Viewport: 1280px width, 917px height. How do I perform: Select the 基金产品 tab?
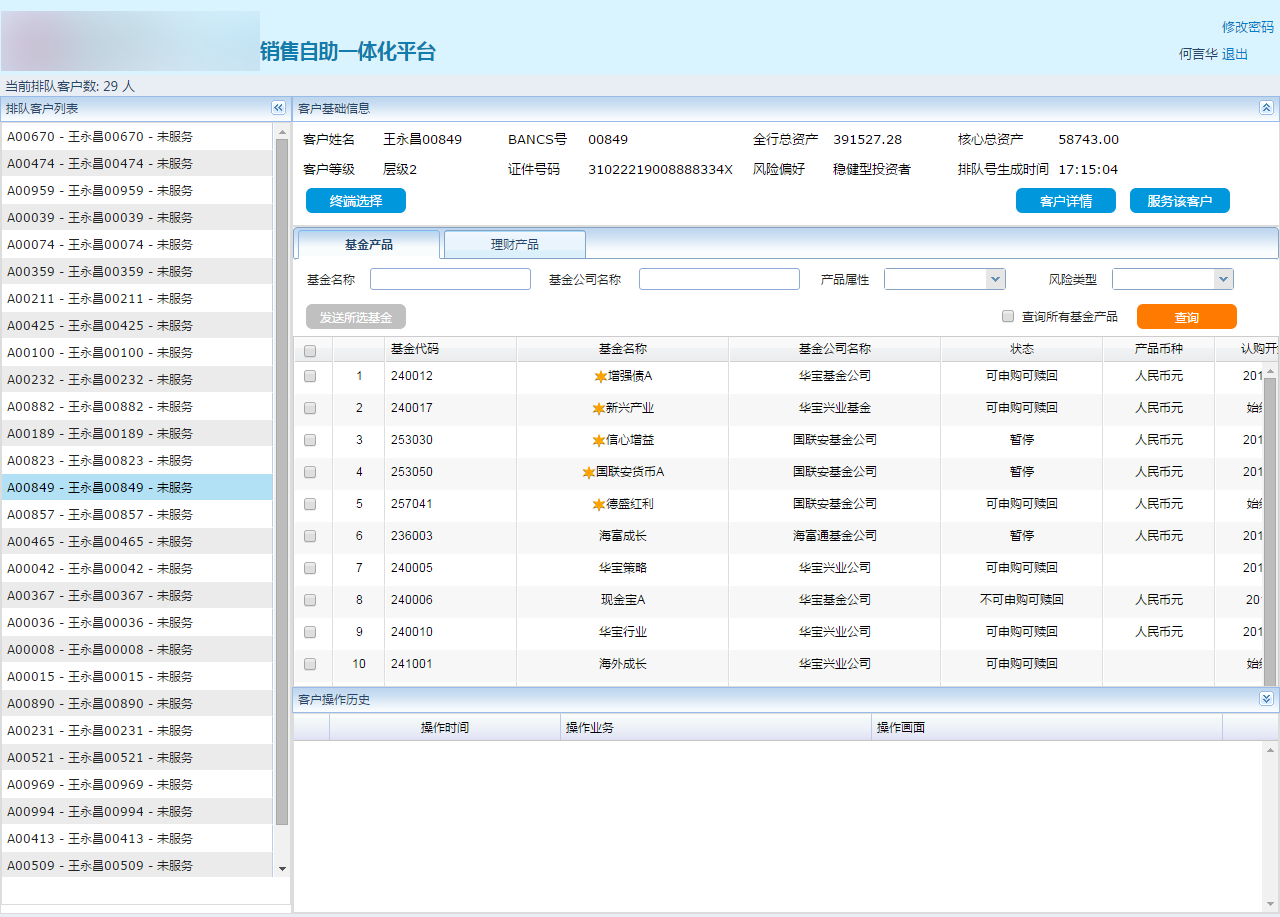click(x=368, y=245)
